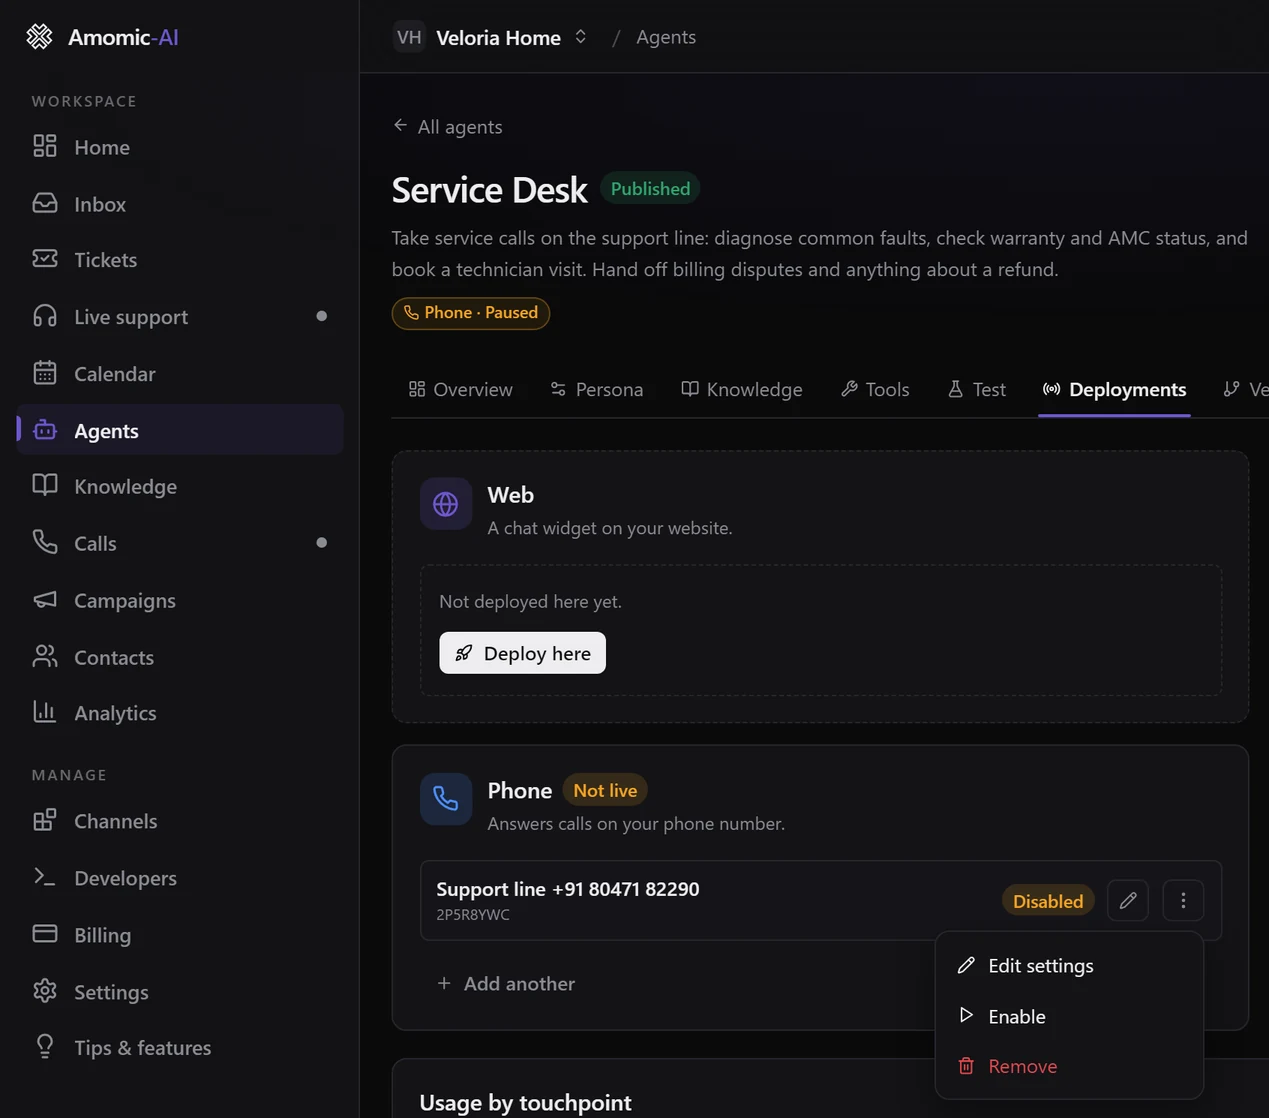The width and height of the screenshot is (1269, 1118).
Task: Expand the Veloria Home workspace switcher
Action: pyautogui.click(x=490, y=37)
